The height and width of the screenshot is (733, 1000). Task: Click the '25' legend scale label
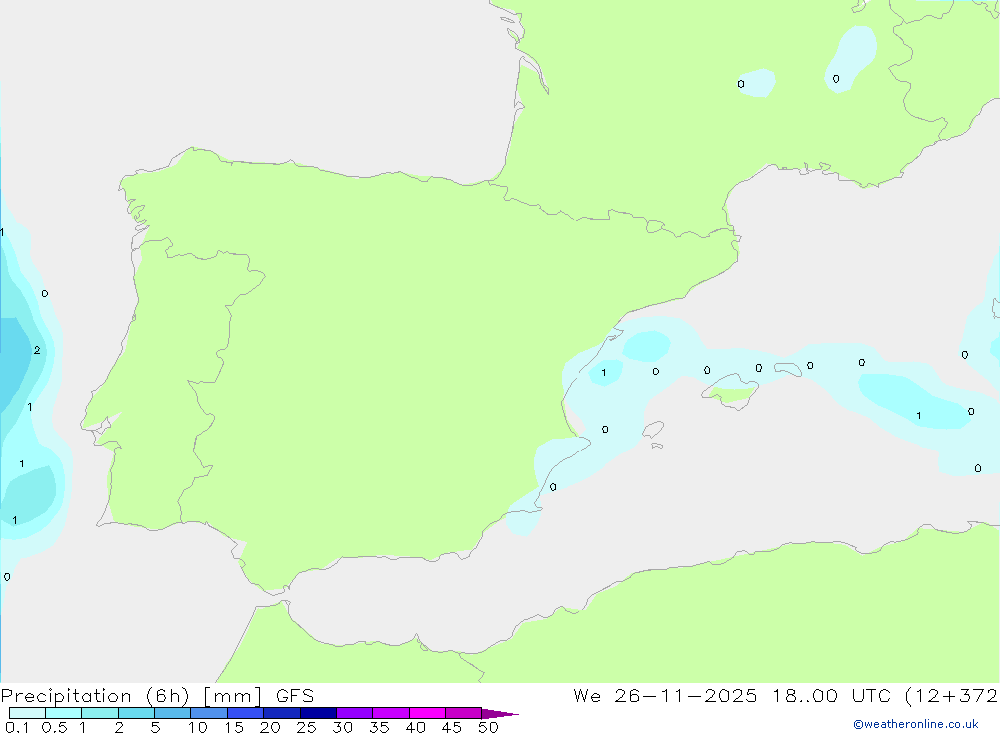coord(306,727)
